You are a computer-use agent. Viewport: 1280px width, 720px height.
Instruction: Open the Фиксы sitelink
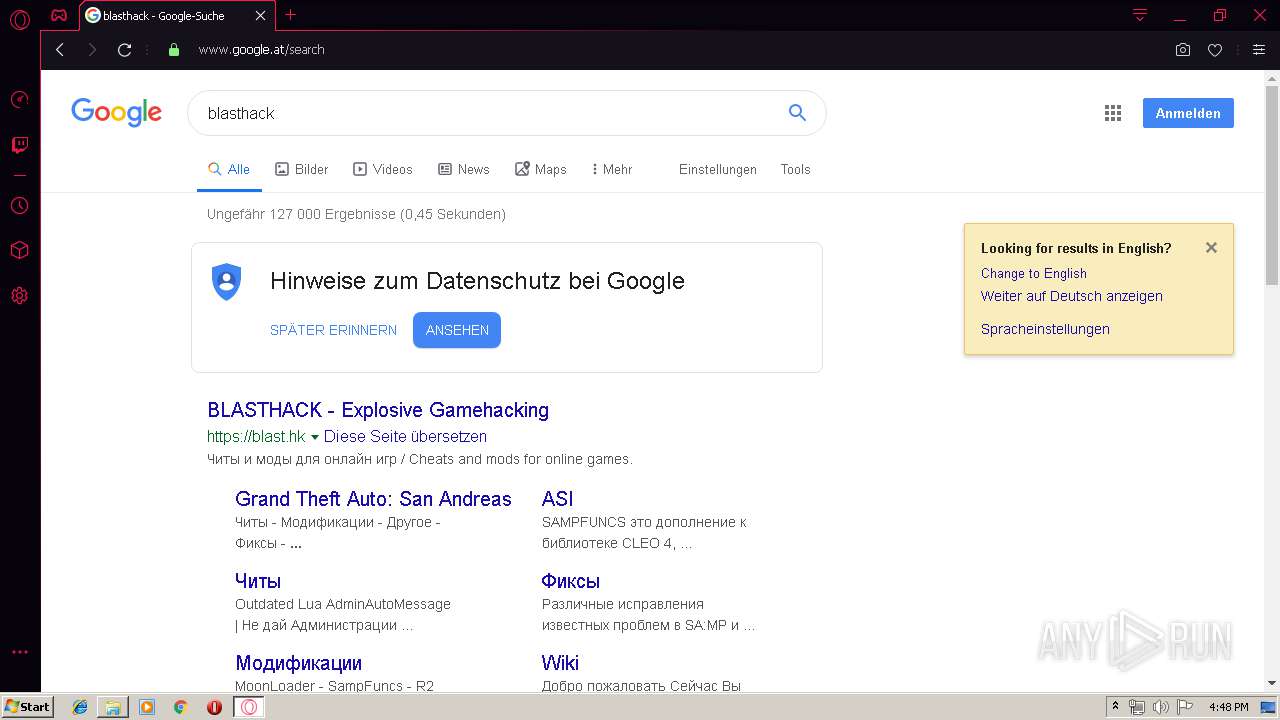pyautogui.click(x=571, y=581)
